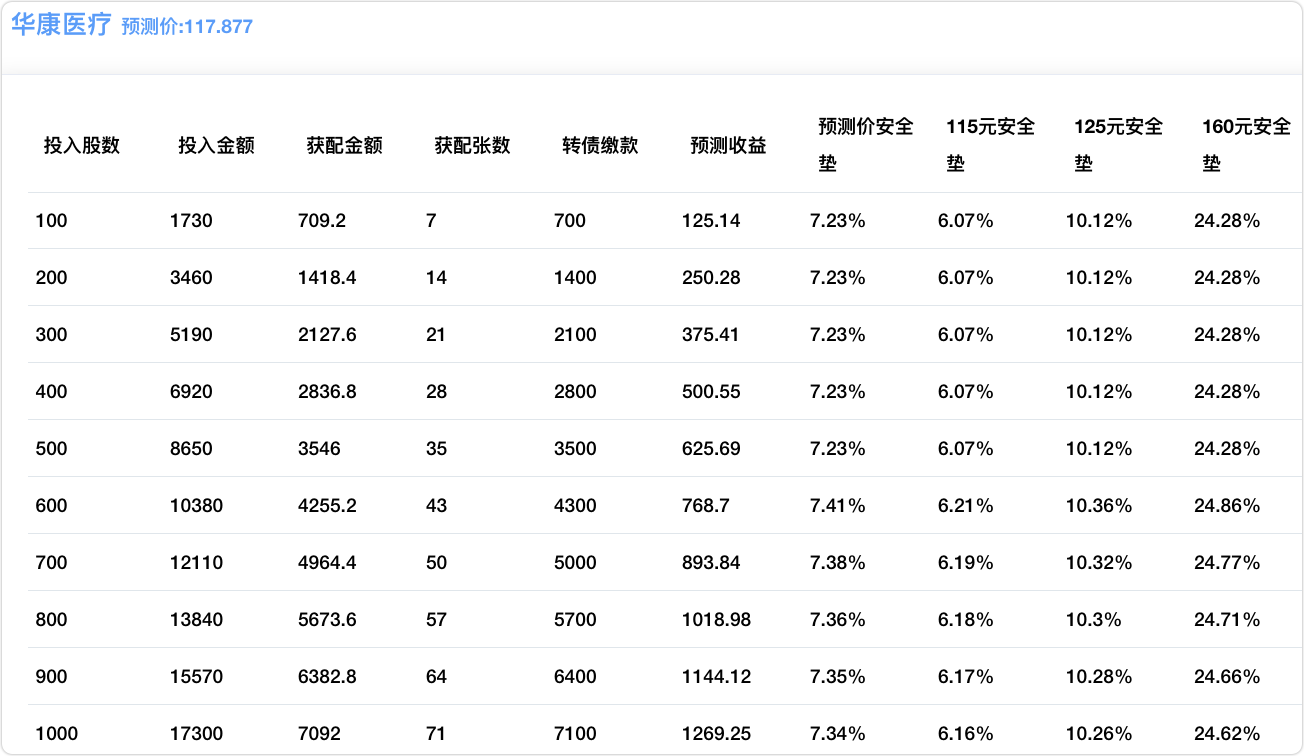Click the 24.86% cell in the 600 row
Viewport: 1304px width, 756px height.
click(x=1227, y=506)
